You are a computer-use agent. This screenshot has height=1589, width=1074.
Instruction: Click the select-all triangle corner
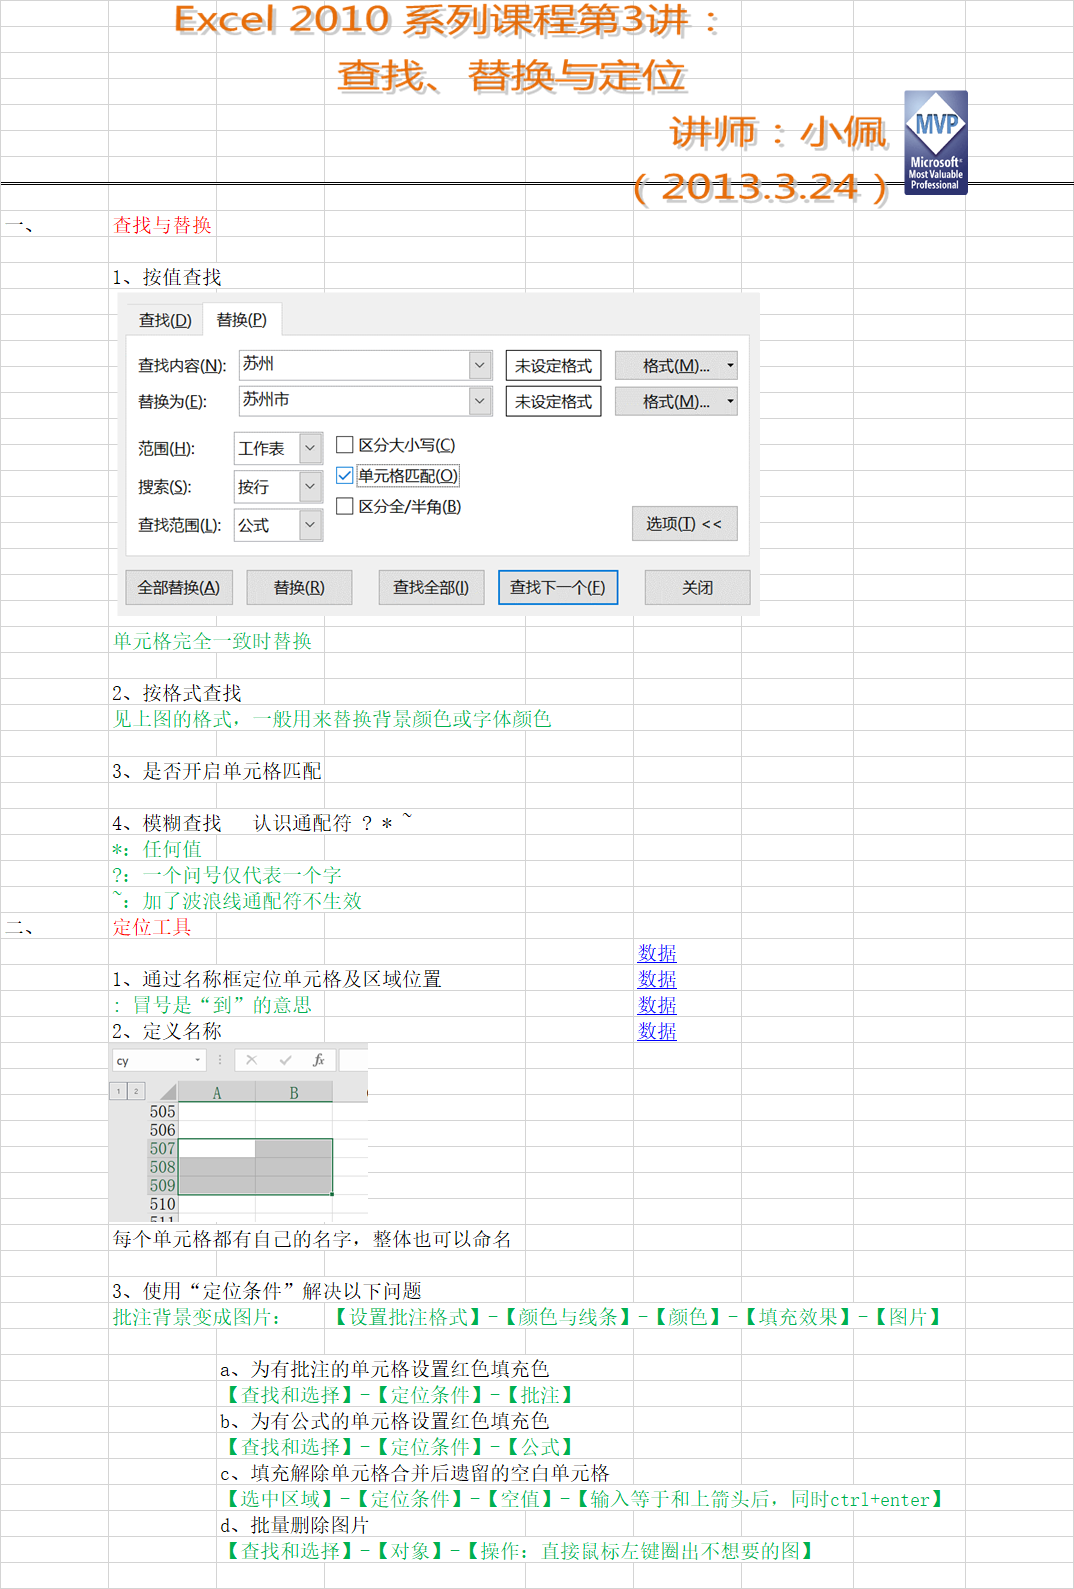pyautogui.click(x=167, y=1092)
